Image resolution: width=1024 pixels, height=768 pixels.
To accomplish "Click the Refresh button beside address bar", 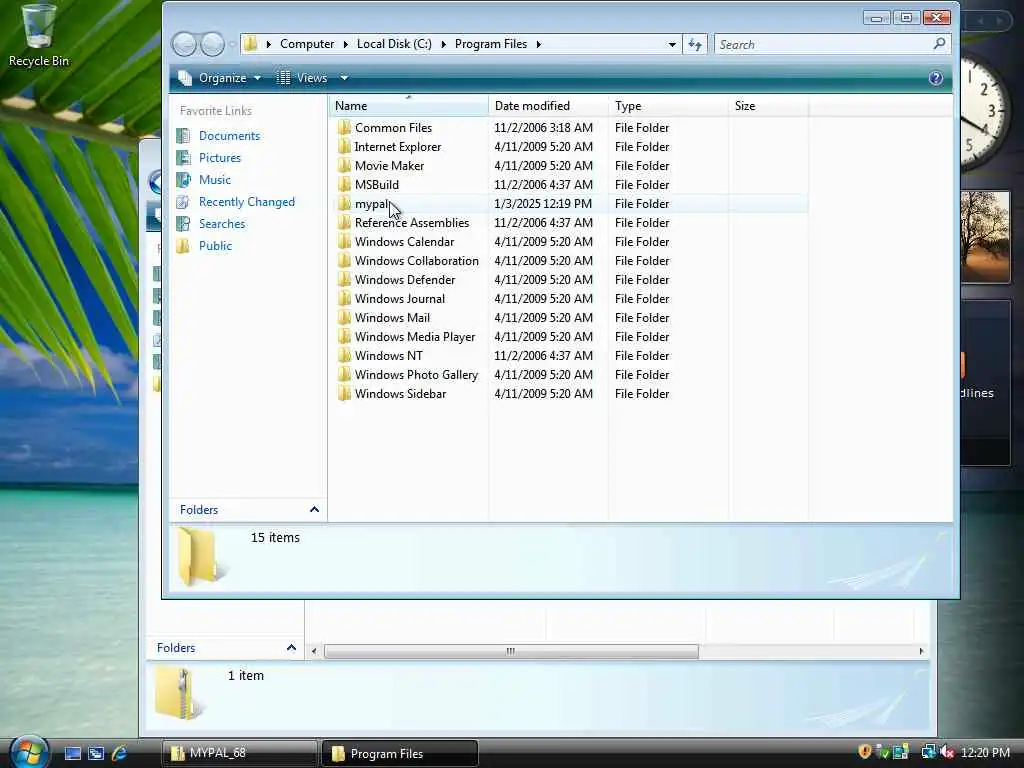I will 695,44.
